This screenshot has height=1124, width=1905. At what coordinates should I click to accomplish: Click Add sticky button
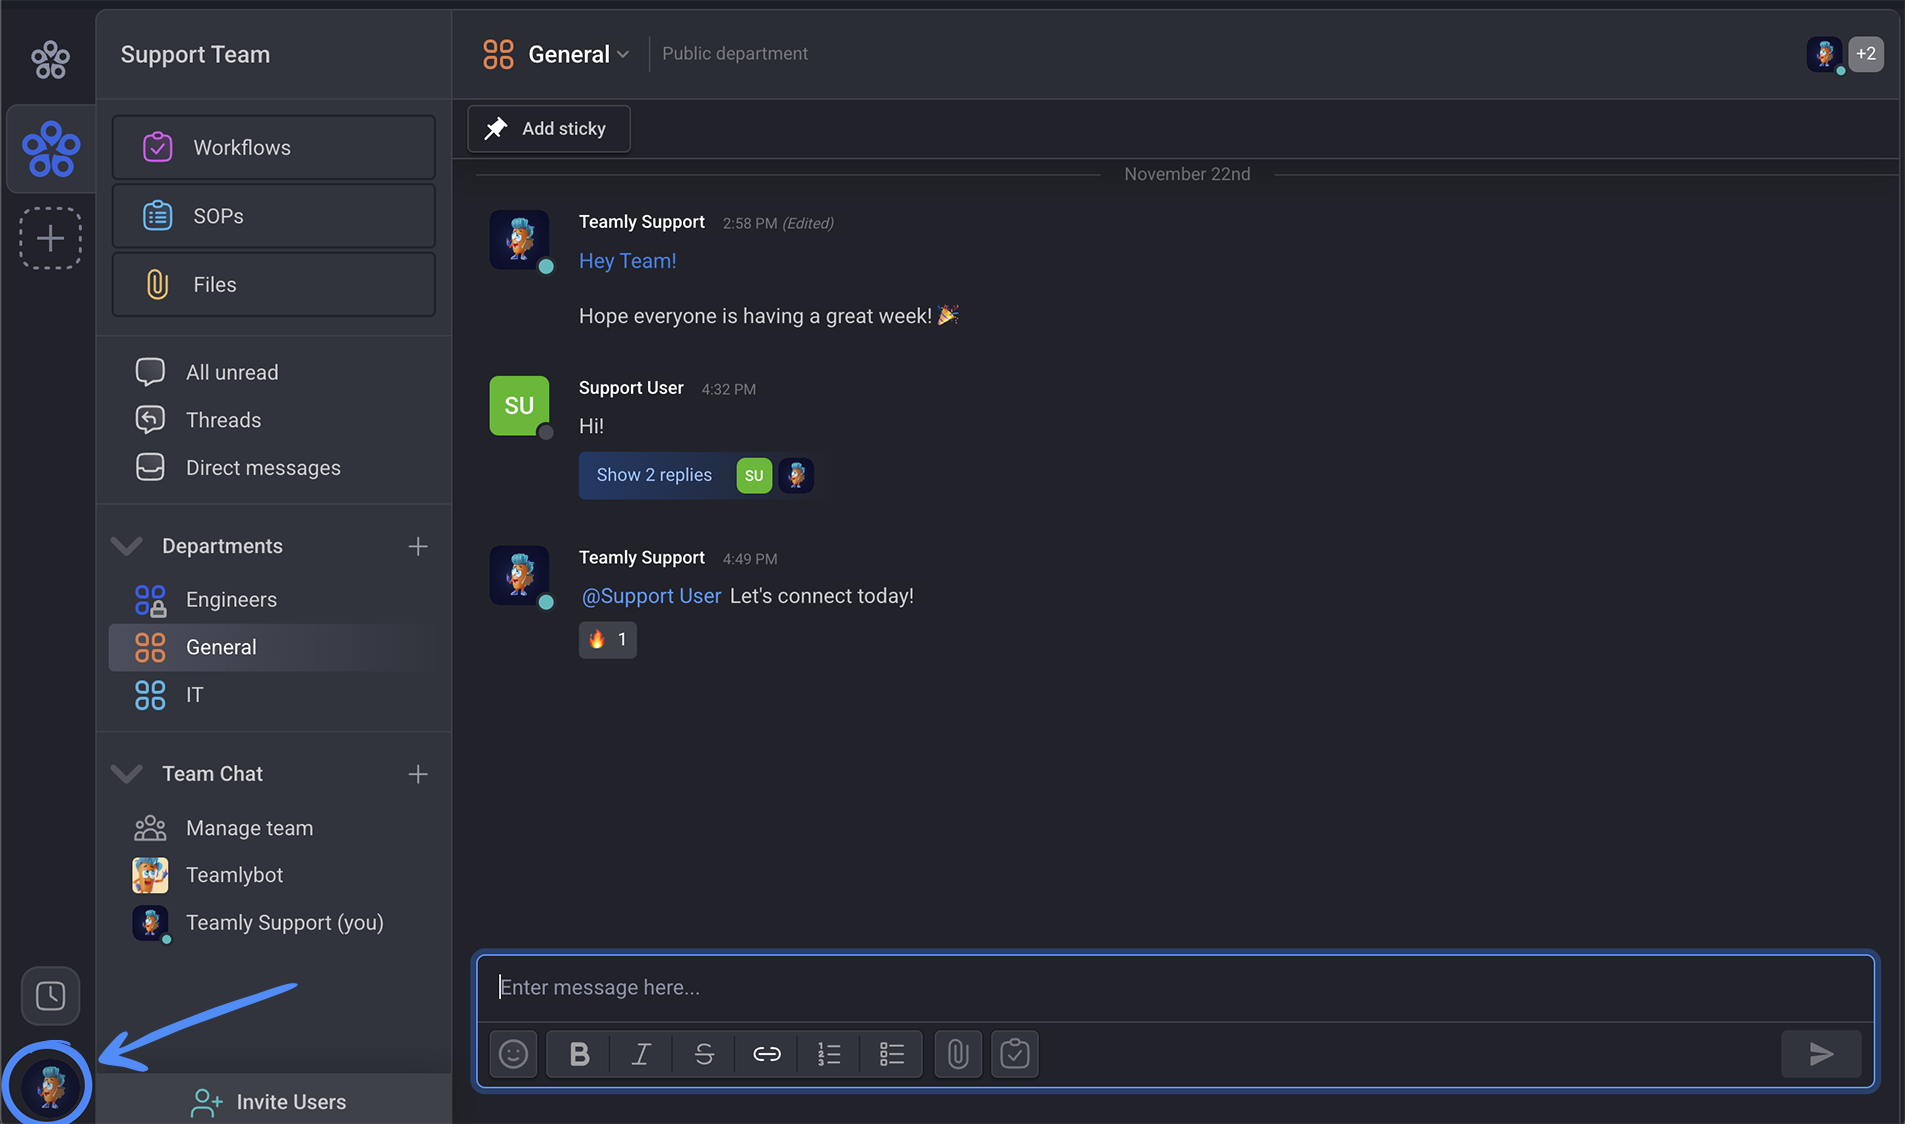pos(549,129)
